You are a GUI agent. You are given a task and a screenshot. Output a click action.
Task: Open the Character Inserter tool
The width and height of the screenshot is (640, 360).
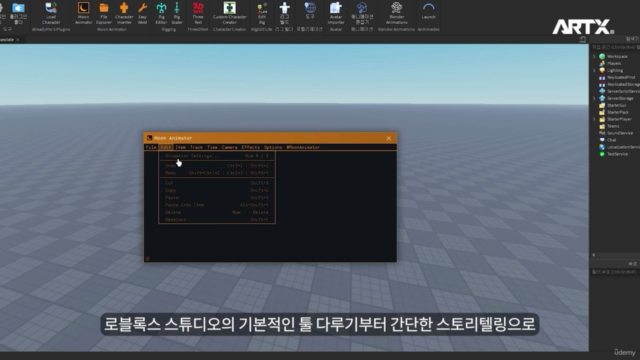124,13
